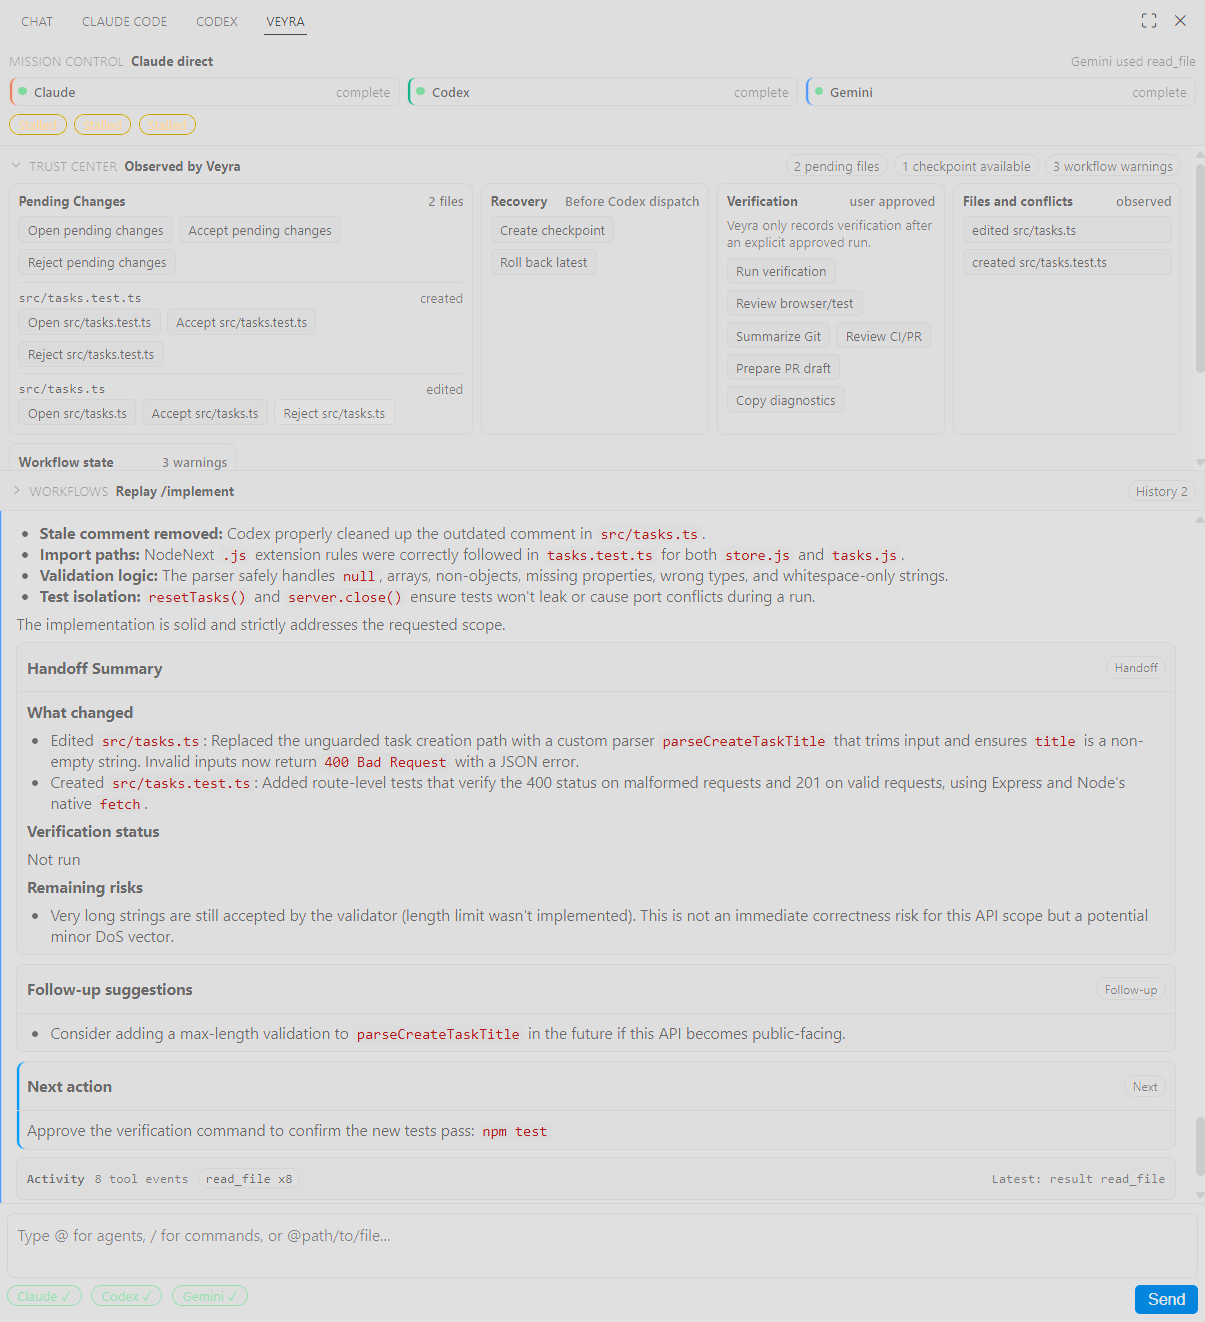Click the Follow-up tag on suggestions card

pyautogui.click(x=1130, y=989)
